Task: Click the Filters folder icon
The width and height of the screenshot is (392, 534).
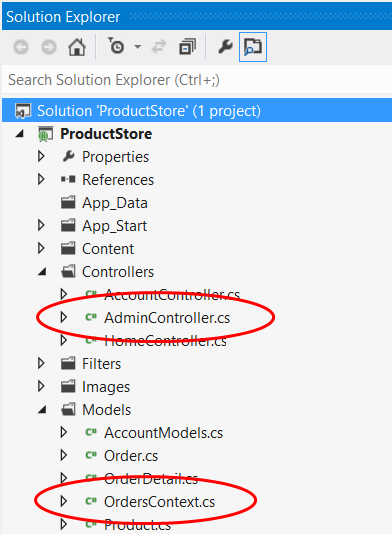Action: coord(68,363)
